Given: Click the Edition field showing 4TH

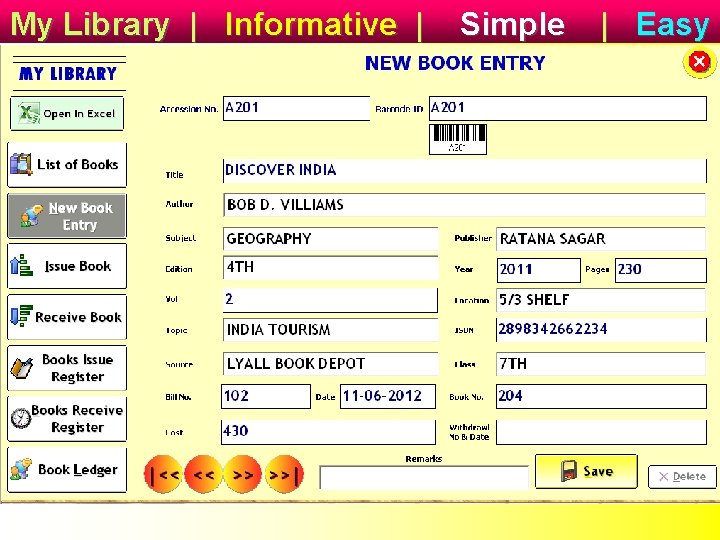Looking at the screenshot, I should (x=331, y=268).
